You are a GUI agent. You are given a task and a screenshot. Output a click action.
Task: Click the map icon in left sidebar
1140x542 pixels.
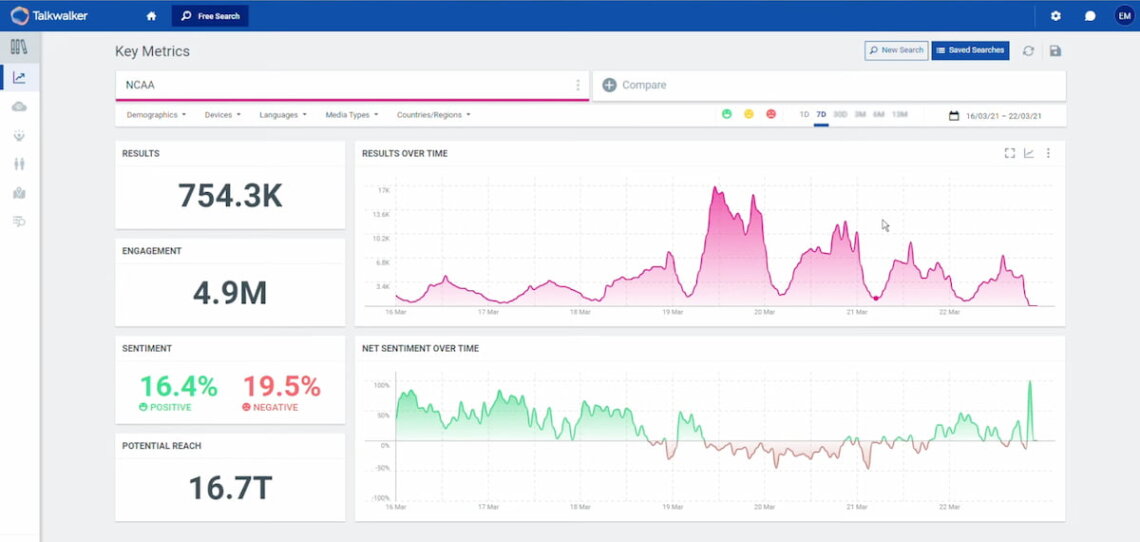(x=19, y=193)
